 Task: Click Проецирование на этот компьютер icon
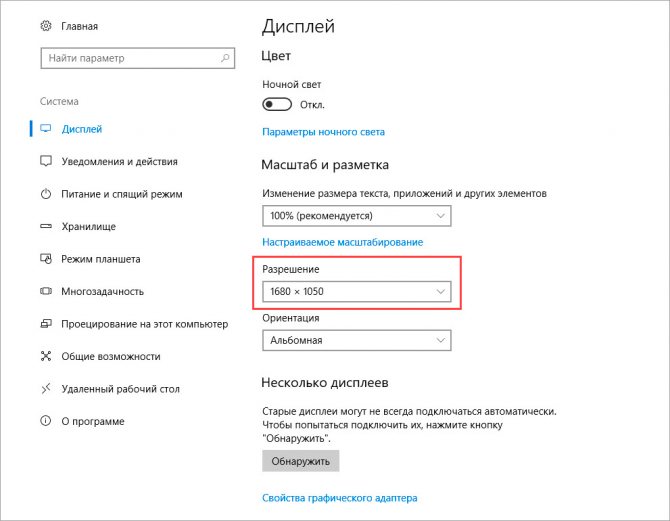tap(46, 324)
